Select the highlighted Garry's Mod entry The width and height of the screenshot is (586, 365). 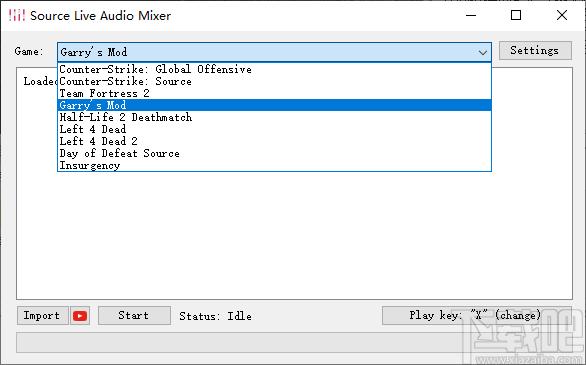[274, 105]
